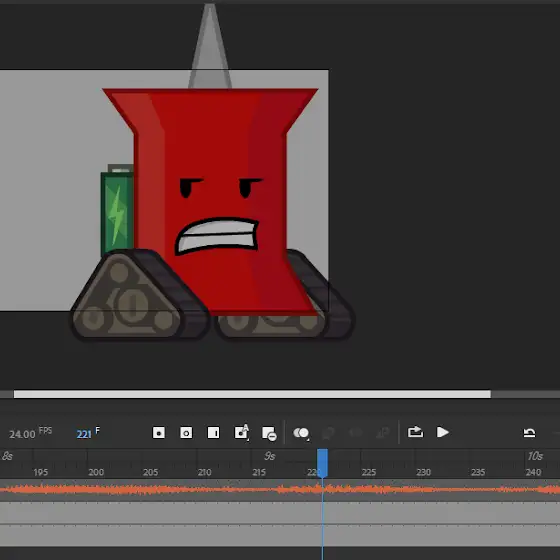Screen dimensions: 560x560
Task: Click the loop playback arrow-box icon
Action: coord(415,432)
